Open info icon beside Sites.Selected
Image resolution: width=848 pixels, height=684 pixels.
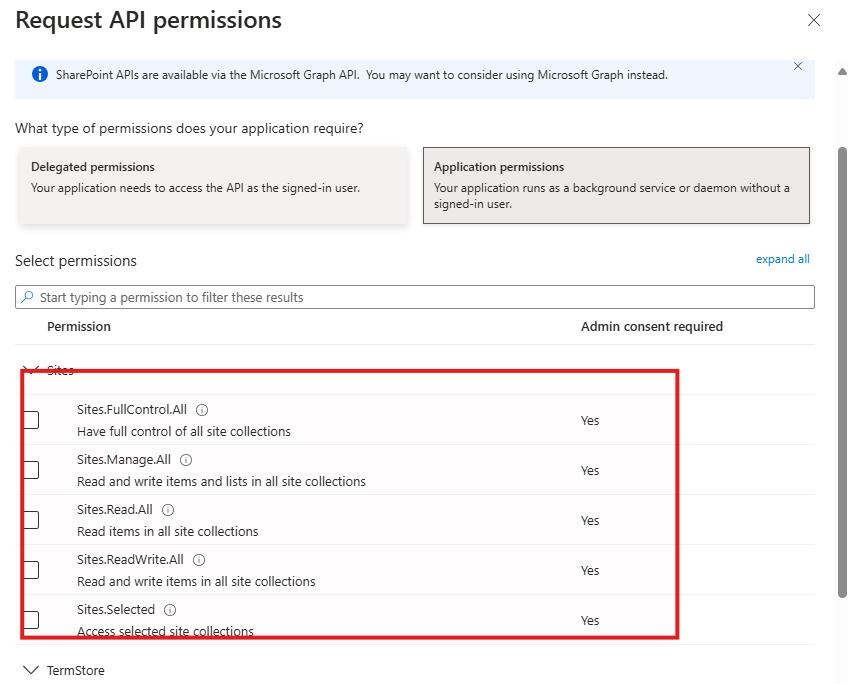[x=170, y=610]
